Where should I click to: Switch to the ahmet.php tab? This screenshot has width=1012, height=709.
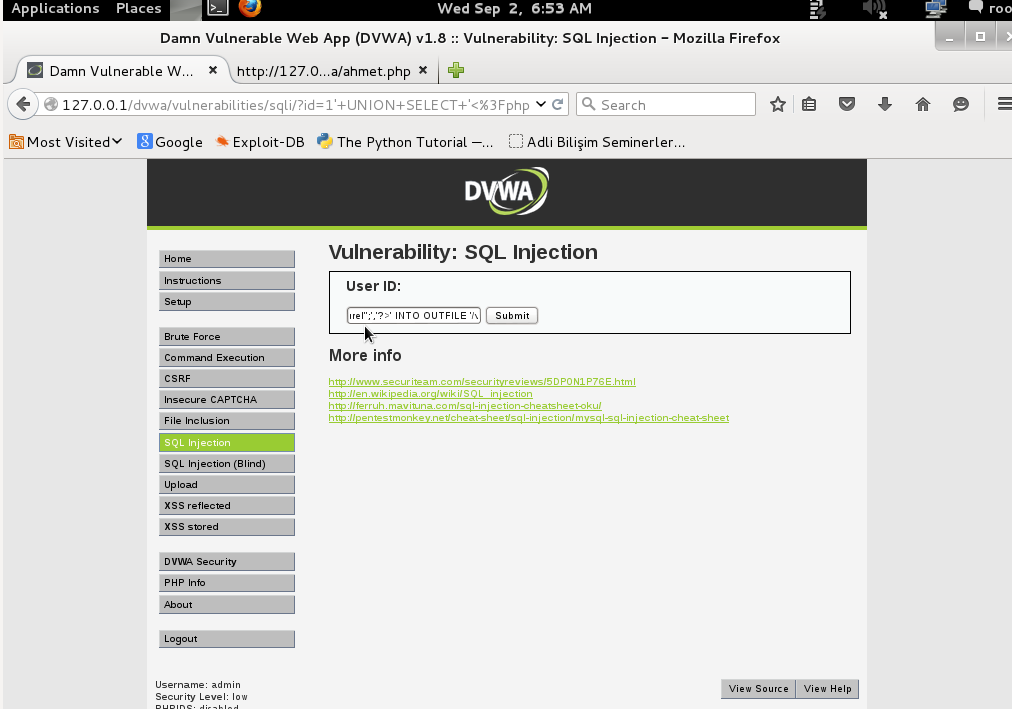323,71
